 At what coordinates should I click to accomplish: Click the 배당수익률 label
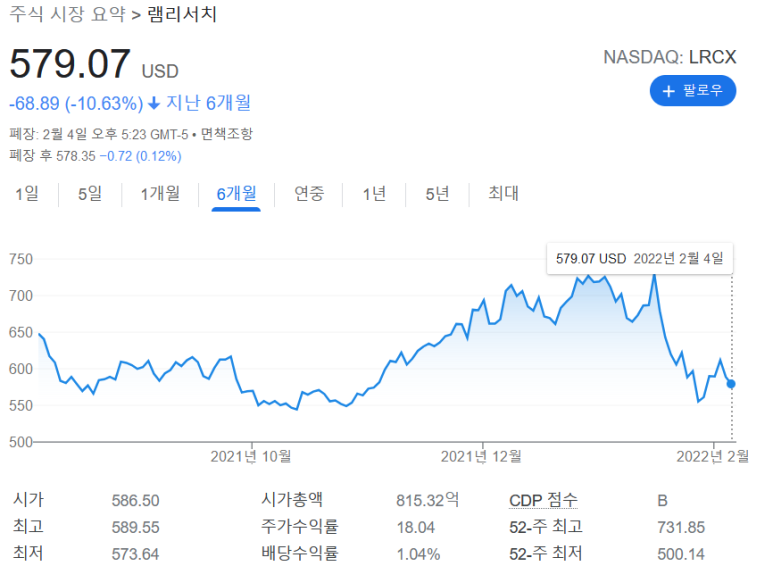(300, 553)
